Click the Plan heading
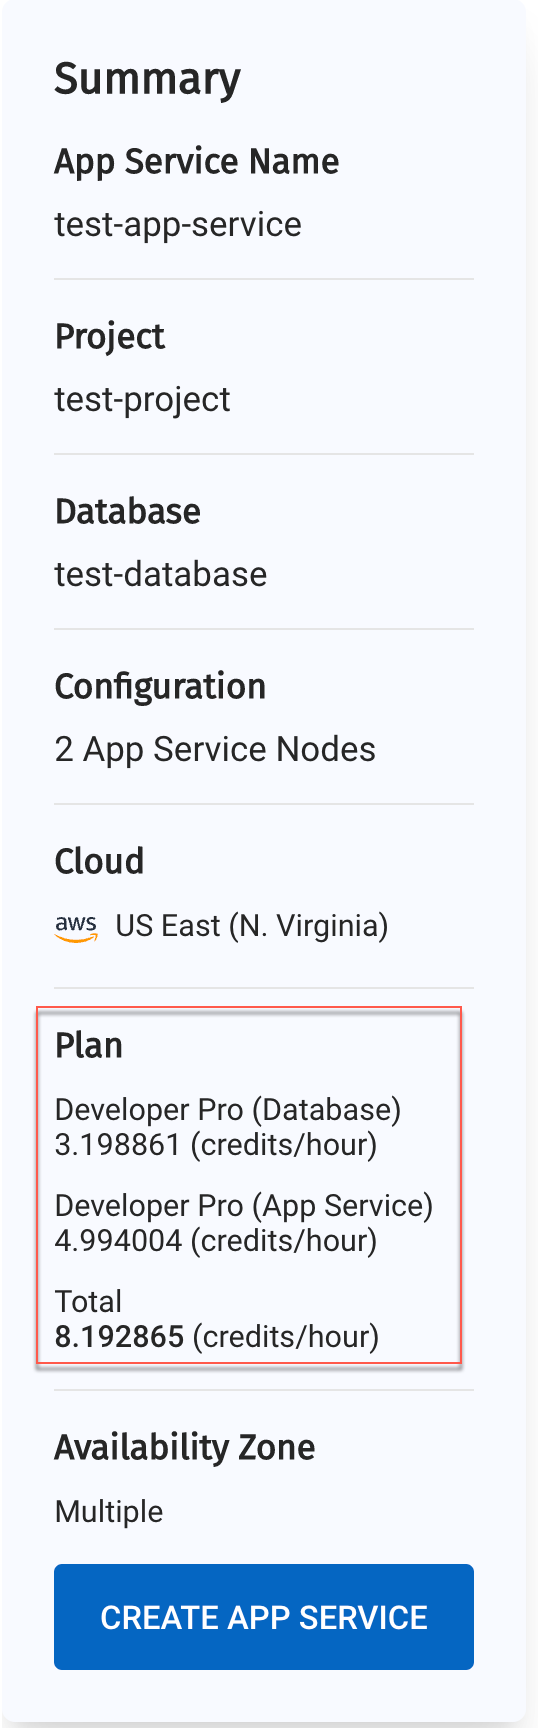 click(89, 1045)
